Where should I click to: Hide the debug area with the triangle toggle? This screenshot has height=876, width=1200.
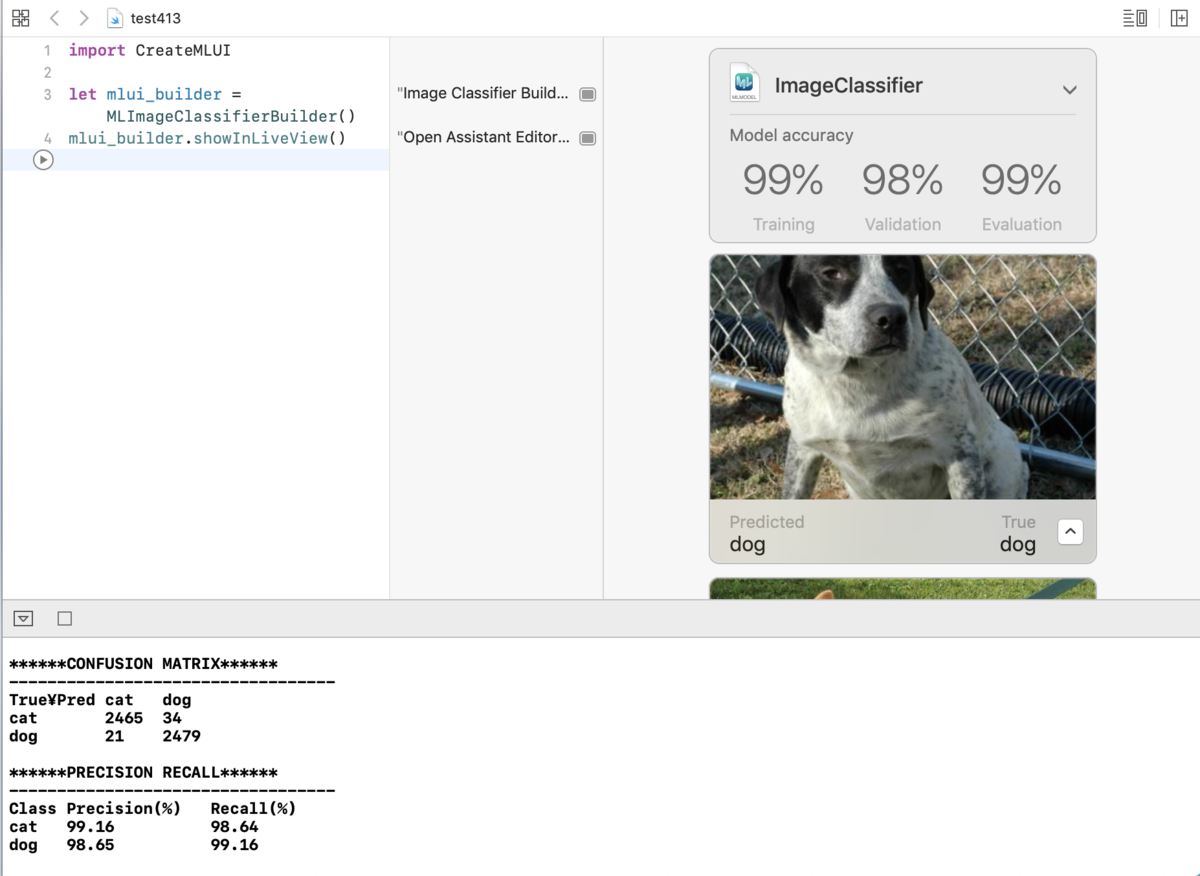(x=24, y=619)
